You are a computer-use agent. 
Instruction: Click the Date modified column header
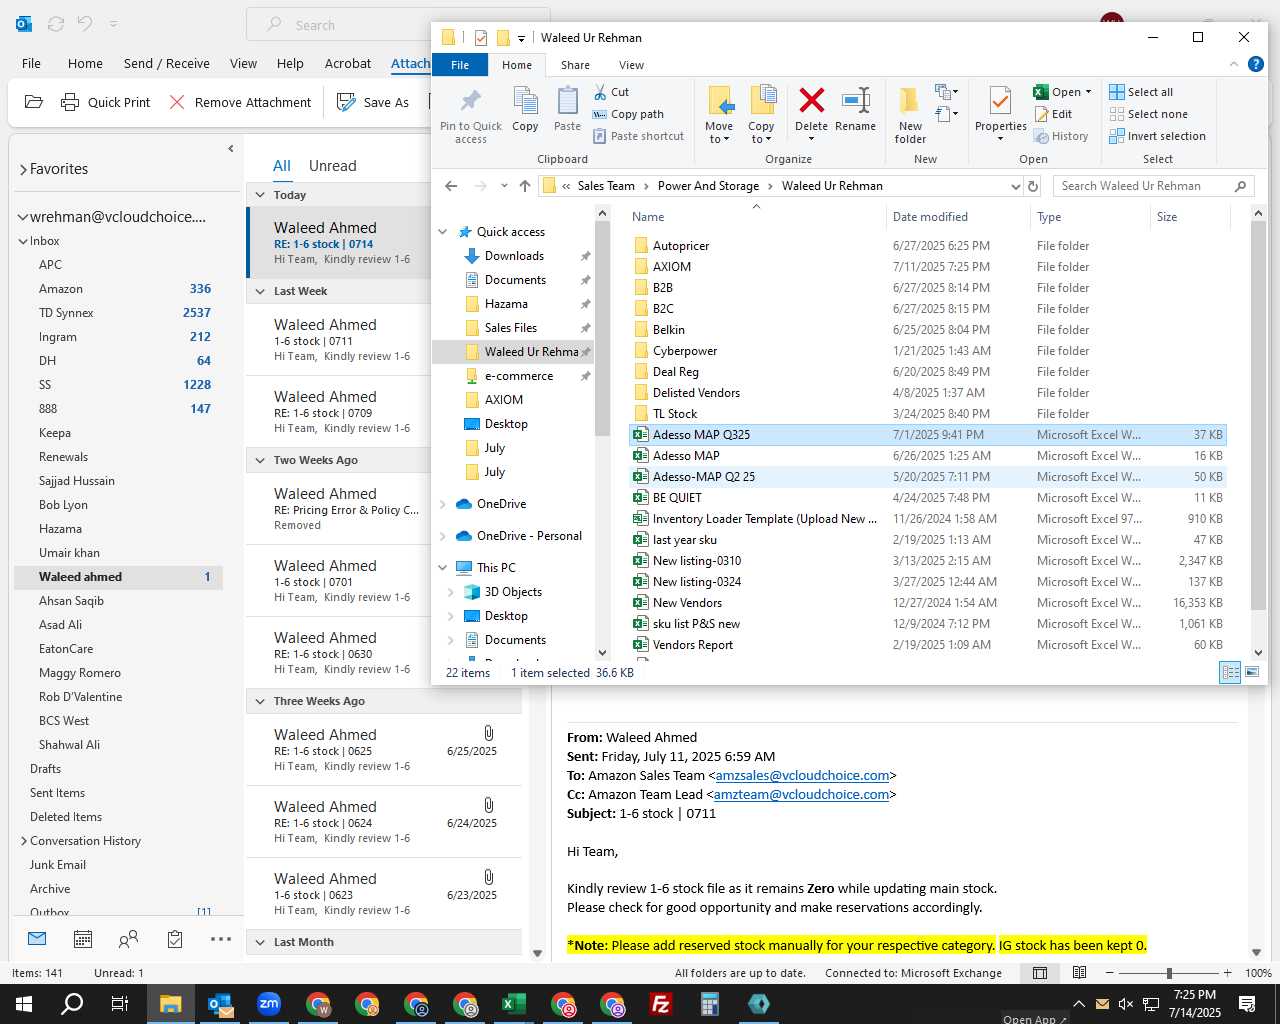point(930,217)
